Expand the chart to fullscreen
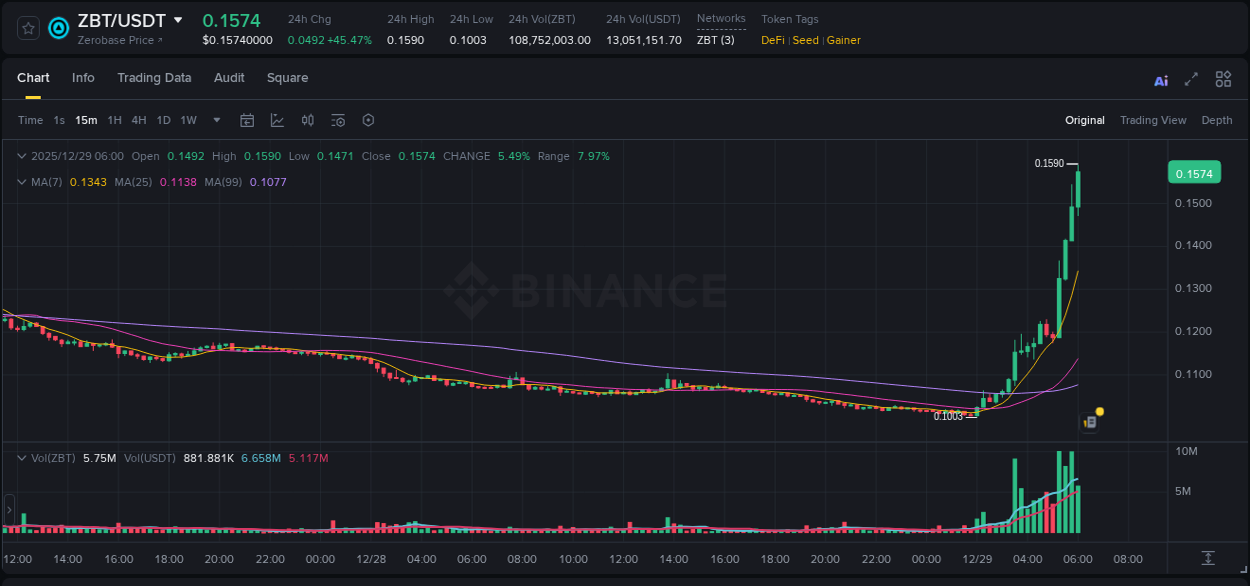Viewport: 1250px width, 586px height. pos(1191,79)
